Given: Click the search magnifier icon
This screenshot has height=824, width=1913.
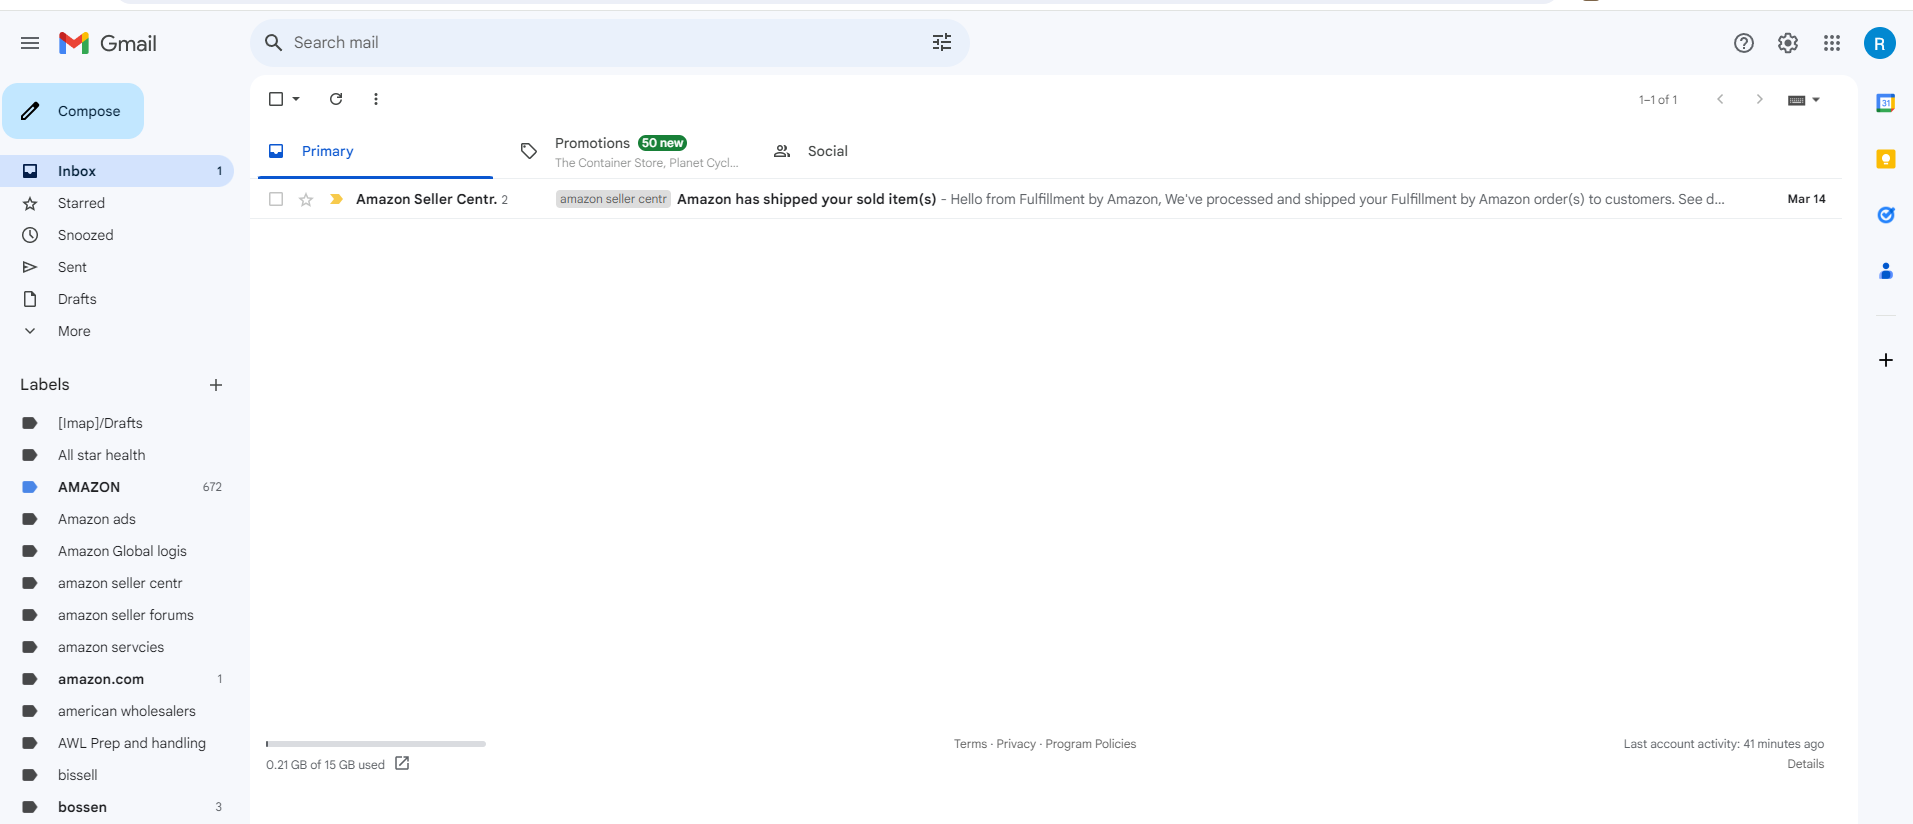Looking at the screenshot, I should pos(273,43).
